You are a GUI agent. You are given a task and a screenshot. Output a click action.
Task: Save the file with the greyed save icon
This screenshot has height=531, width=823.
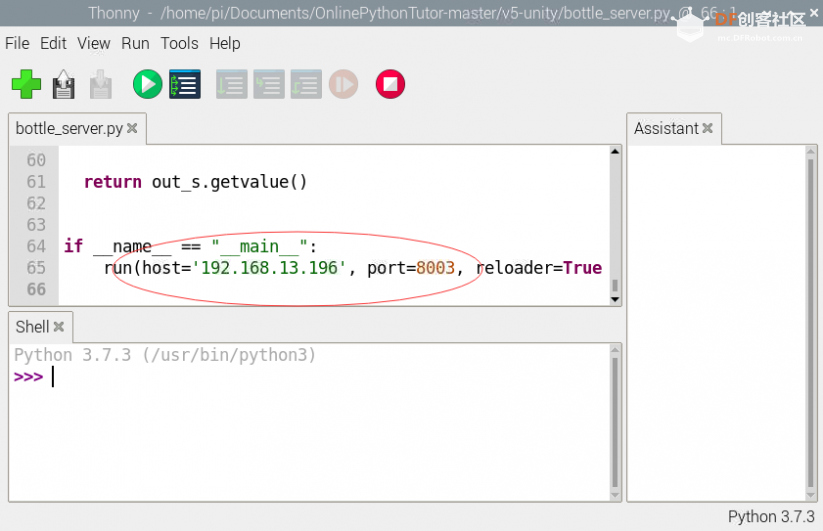(101, 84)
